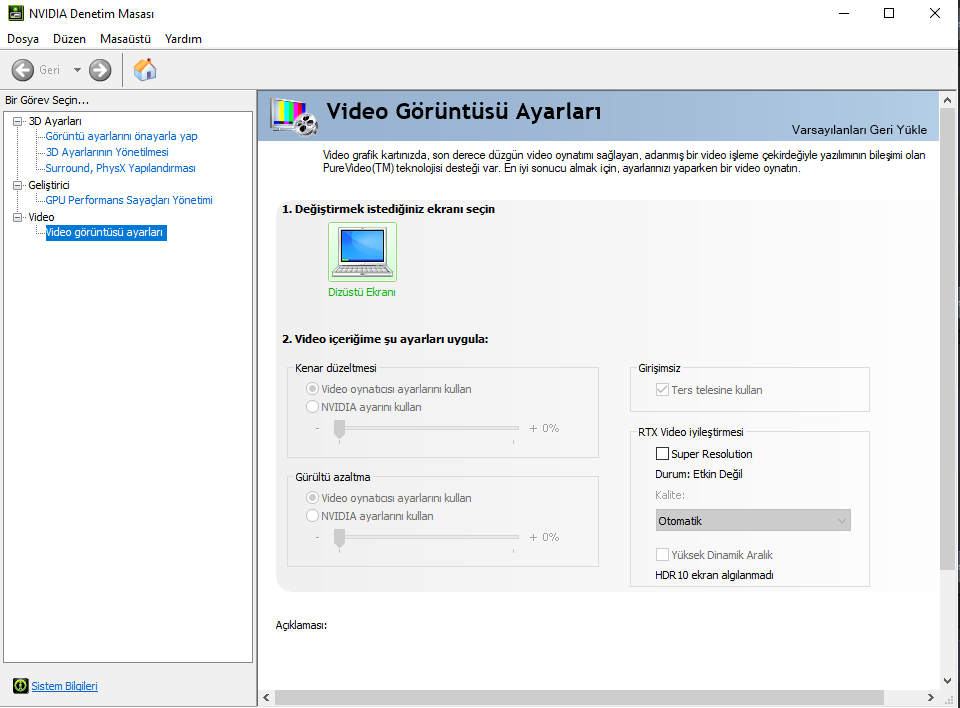Select Gürültü azaltma video player settings radio

[312, 498]
